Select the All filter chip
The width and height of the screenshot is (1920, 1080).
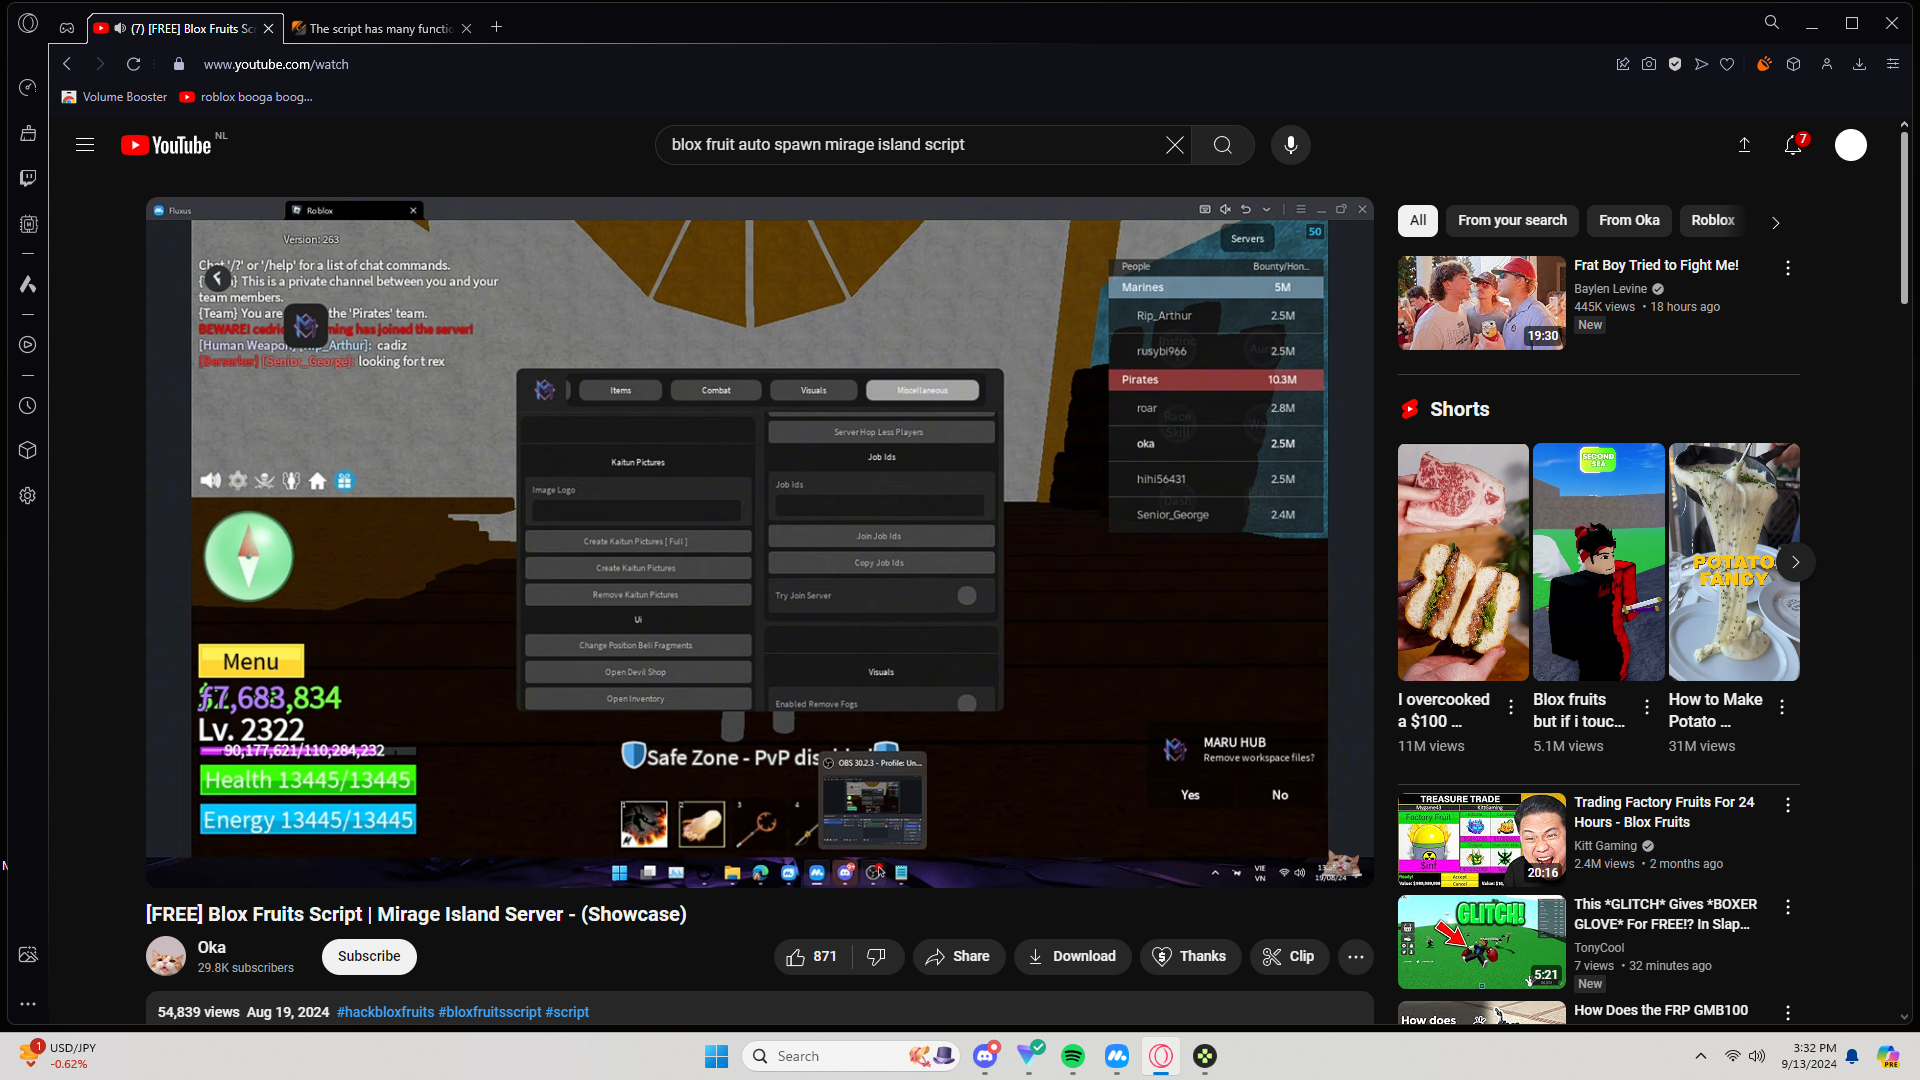coord(1418,220)
